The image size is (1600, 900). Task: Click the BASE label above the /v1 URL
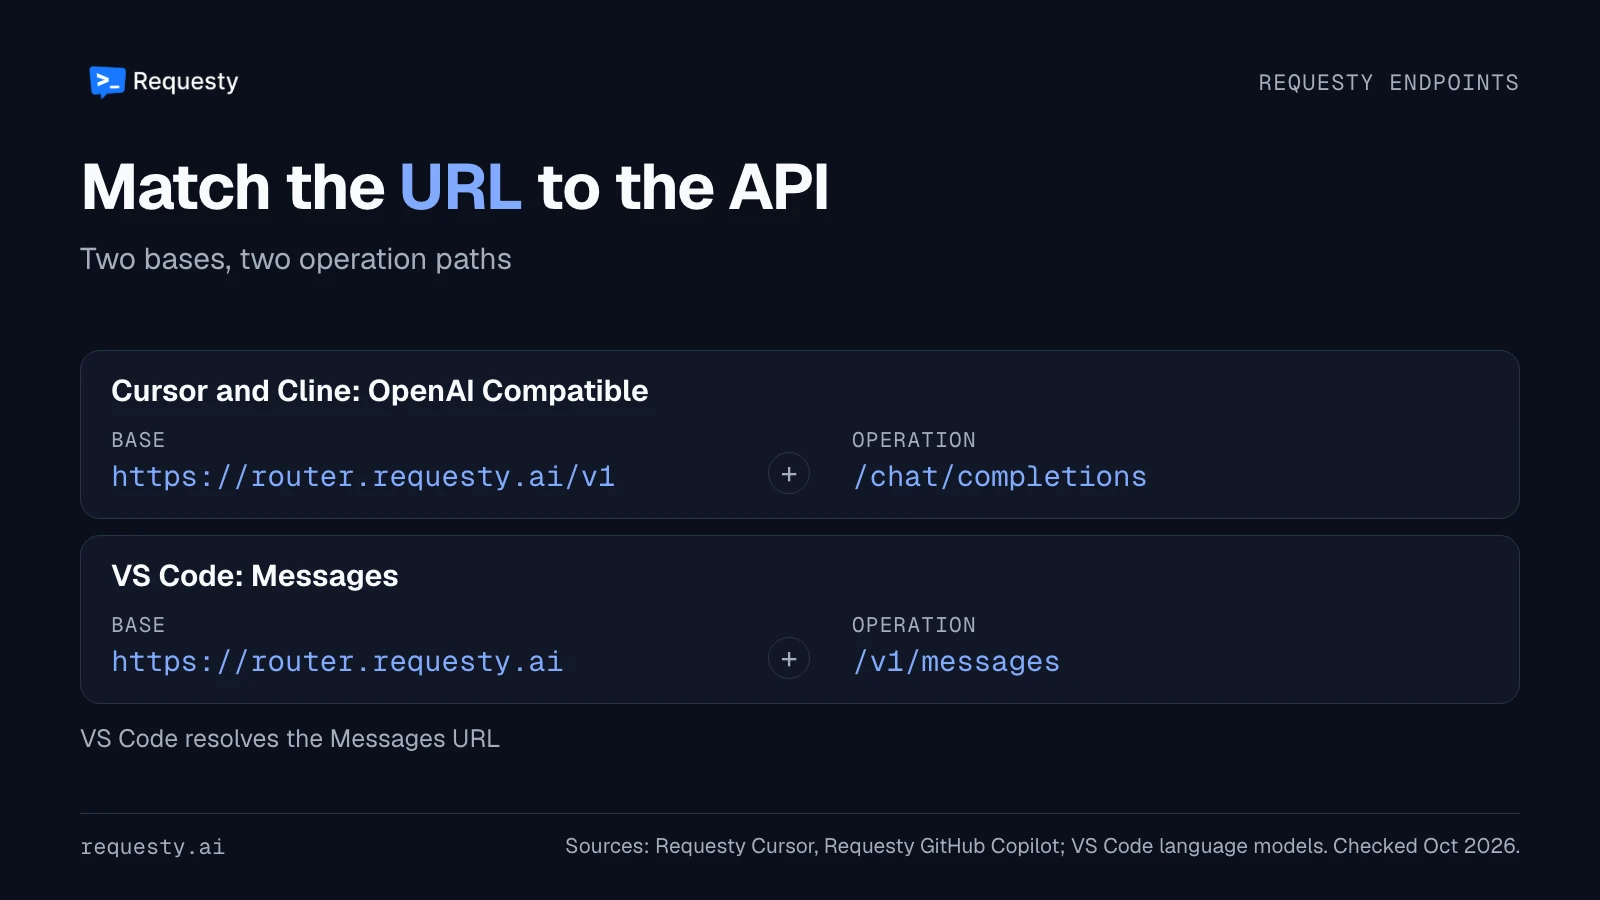pos(138,440)
